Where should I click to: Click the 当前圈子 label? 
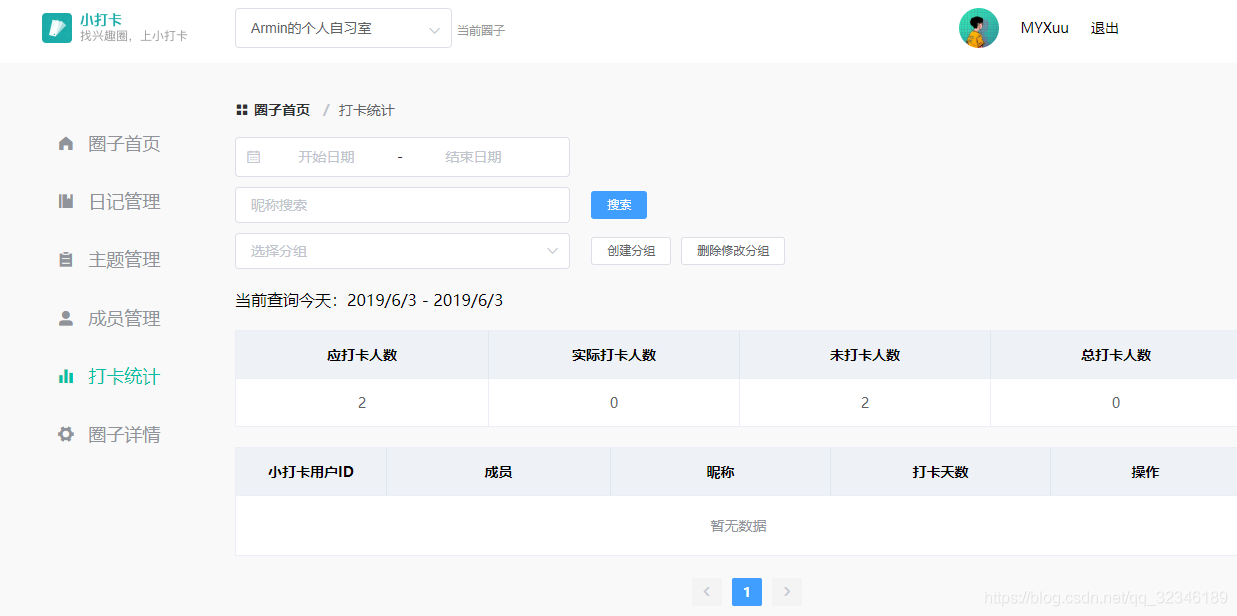point(481,31)
